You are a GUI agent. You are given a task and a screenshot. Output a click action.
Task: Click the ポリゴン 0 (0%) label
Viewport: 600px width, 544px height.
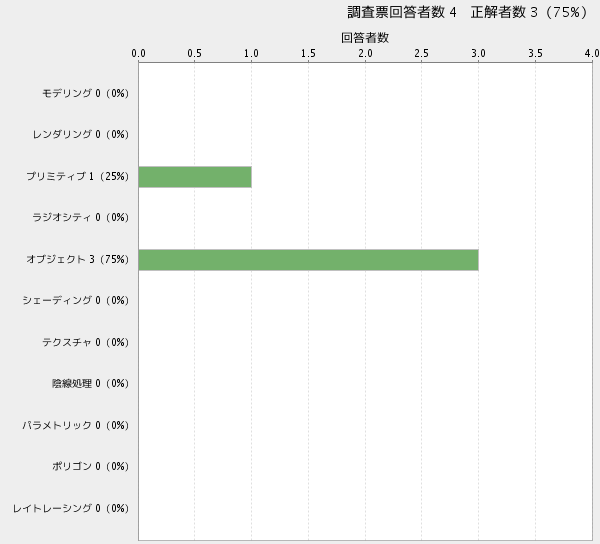click(91, 467)
